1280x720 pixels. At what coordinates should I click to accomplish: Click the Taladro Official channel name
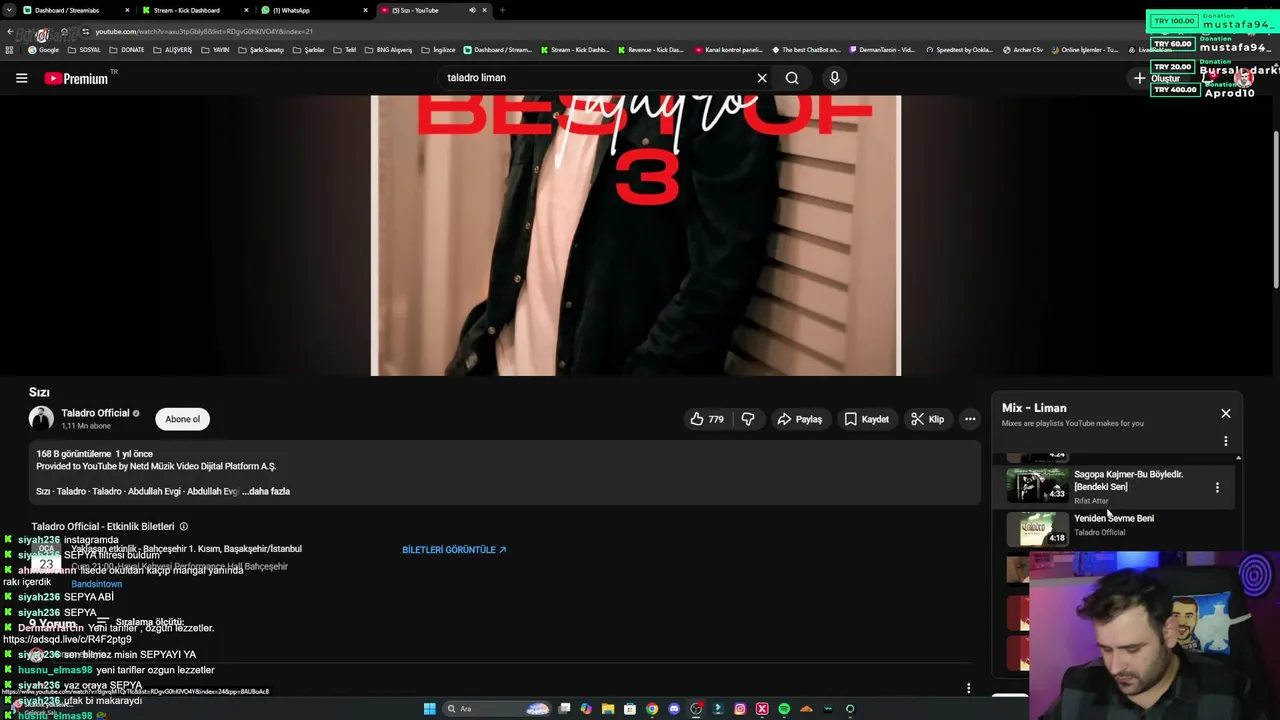click(x=95, y=413)
